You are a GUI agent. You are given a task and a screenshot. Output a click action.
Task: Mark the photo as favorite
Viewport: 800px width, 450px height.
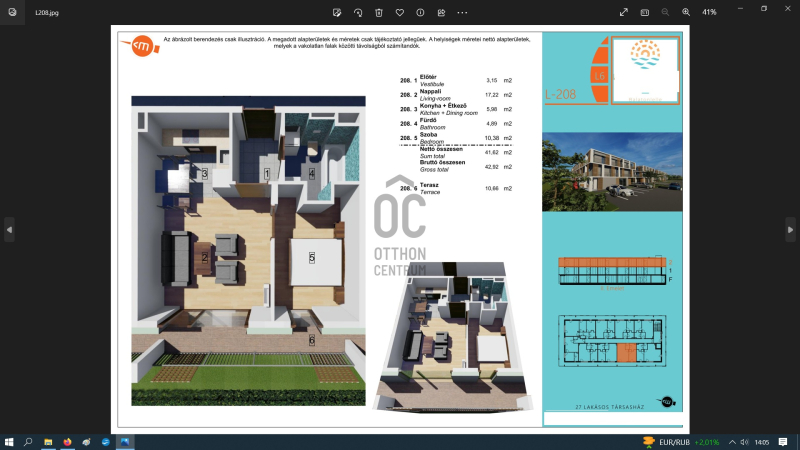[x=400, y=12]
